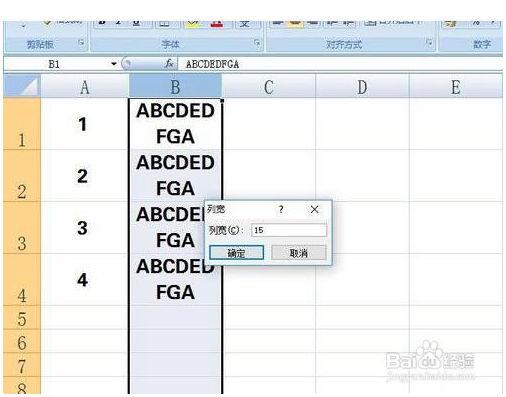The width and height of the screenshot is (506, 397).
Task: Select column C header
Action: (x=269, y=86)
